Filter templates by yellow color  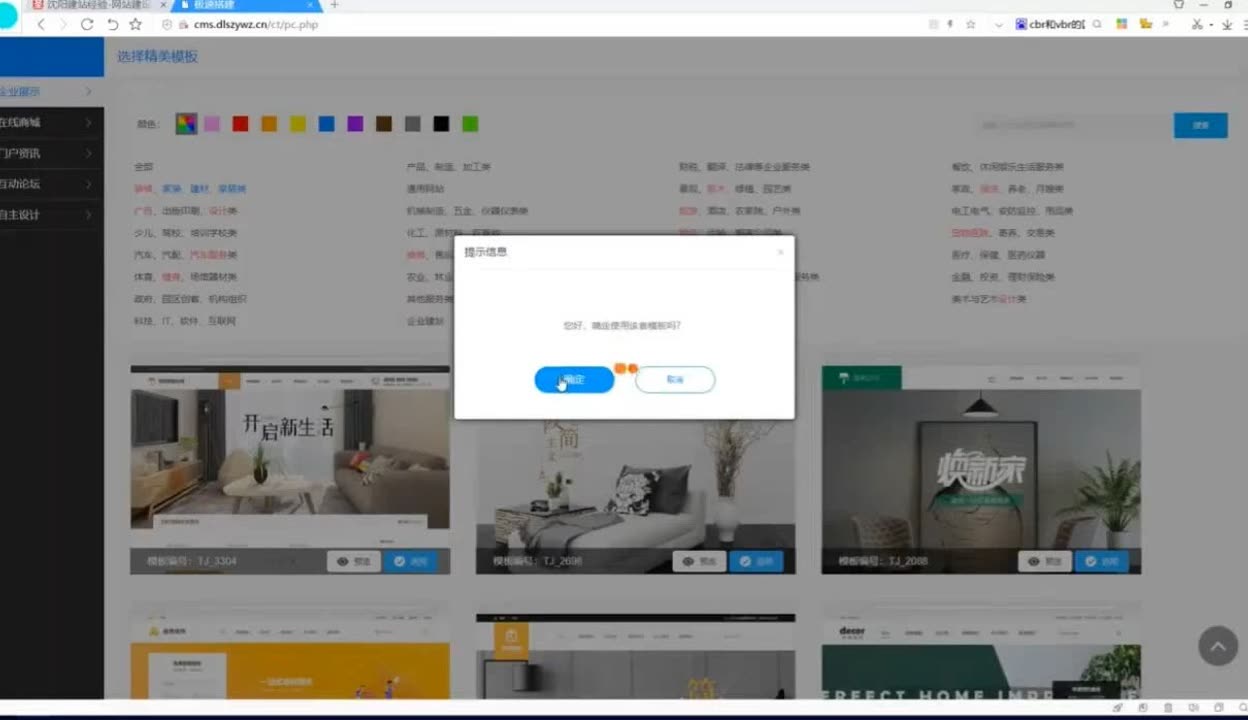click(298, 124)
